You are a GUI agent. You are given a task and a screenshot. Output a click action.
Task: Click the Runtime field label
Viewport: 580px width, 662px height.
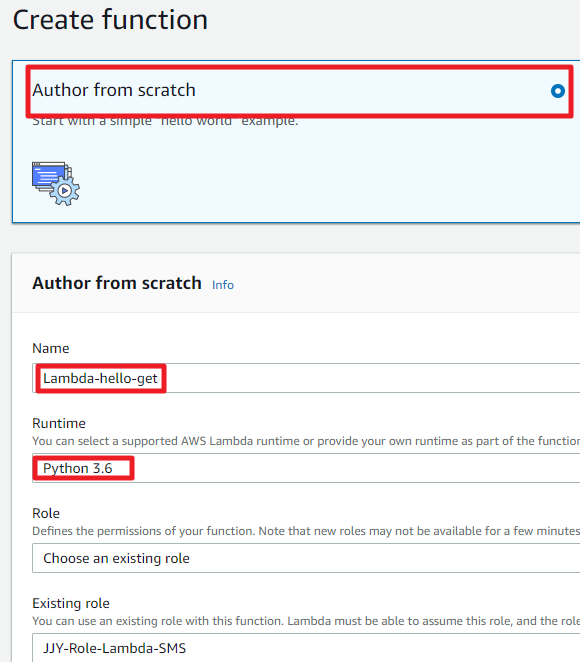click(59, 423)
